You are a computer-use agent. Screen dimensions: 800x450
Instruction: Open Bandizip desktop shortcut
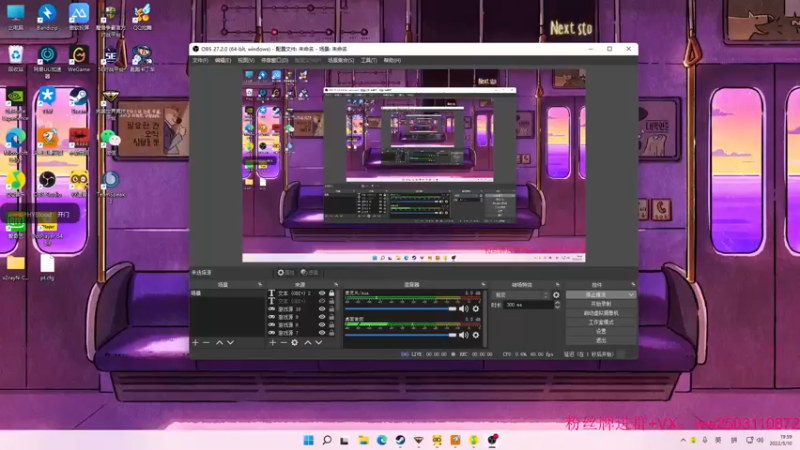point(47,16)
